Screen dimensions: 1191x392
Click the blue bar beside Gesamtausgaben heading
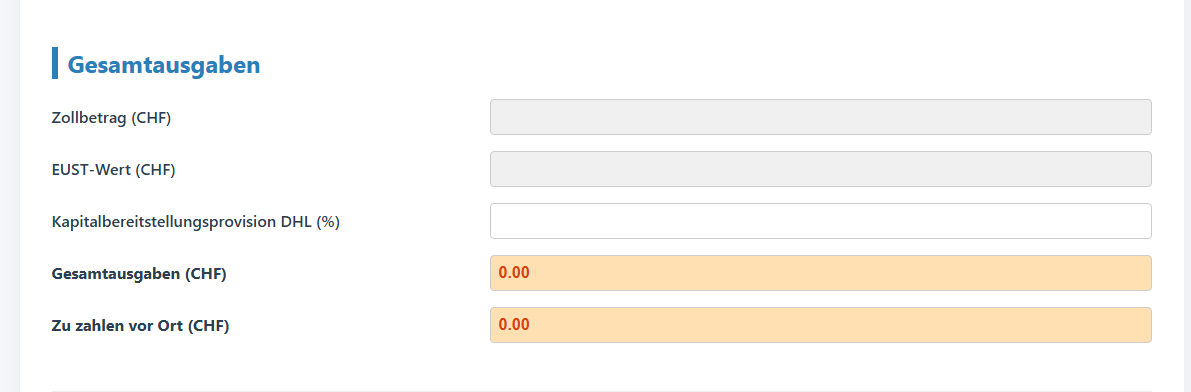[55, 62]
